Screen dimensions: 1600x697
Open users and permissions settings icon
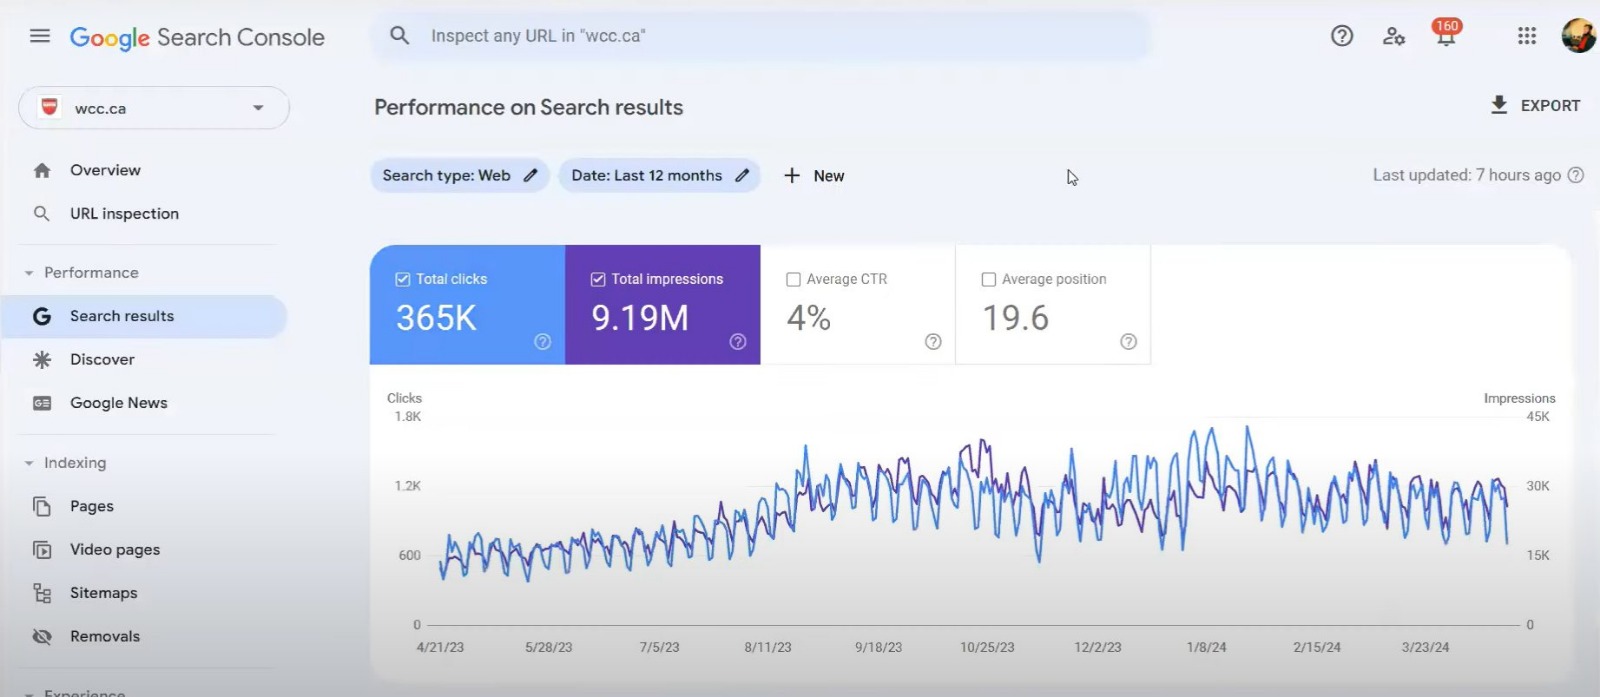point(1394,36)
